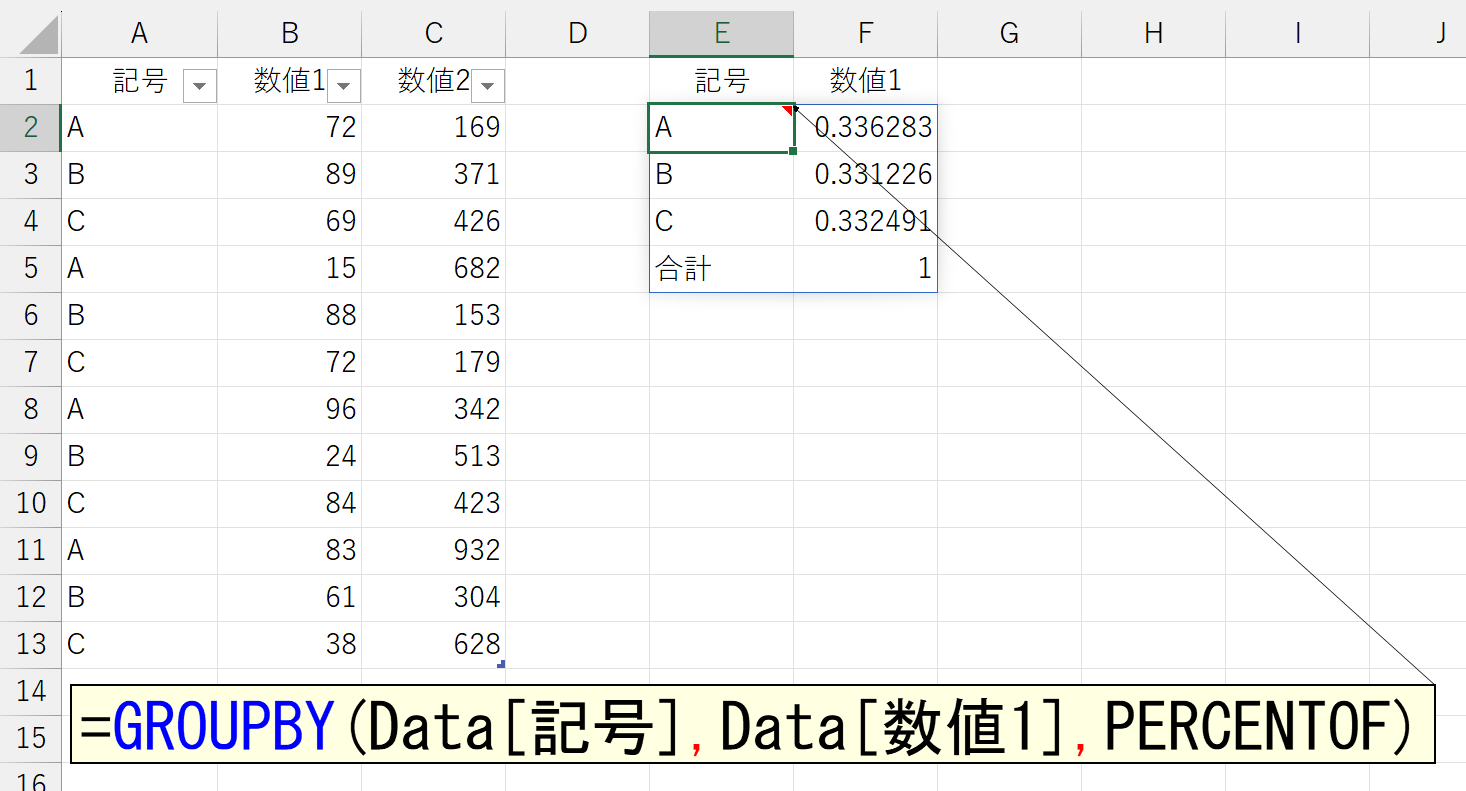Click cell C11 with value 932

point(434,551)
